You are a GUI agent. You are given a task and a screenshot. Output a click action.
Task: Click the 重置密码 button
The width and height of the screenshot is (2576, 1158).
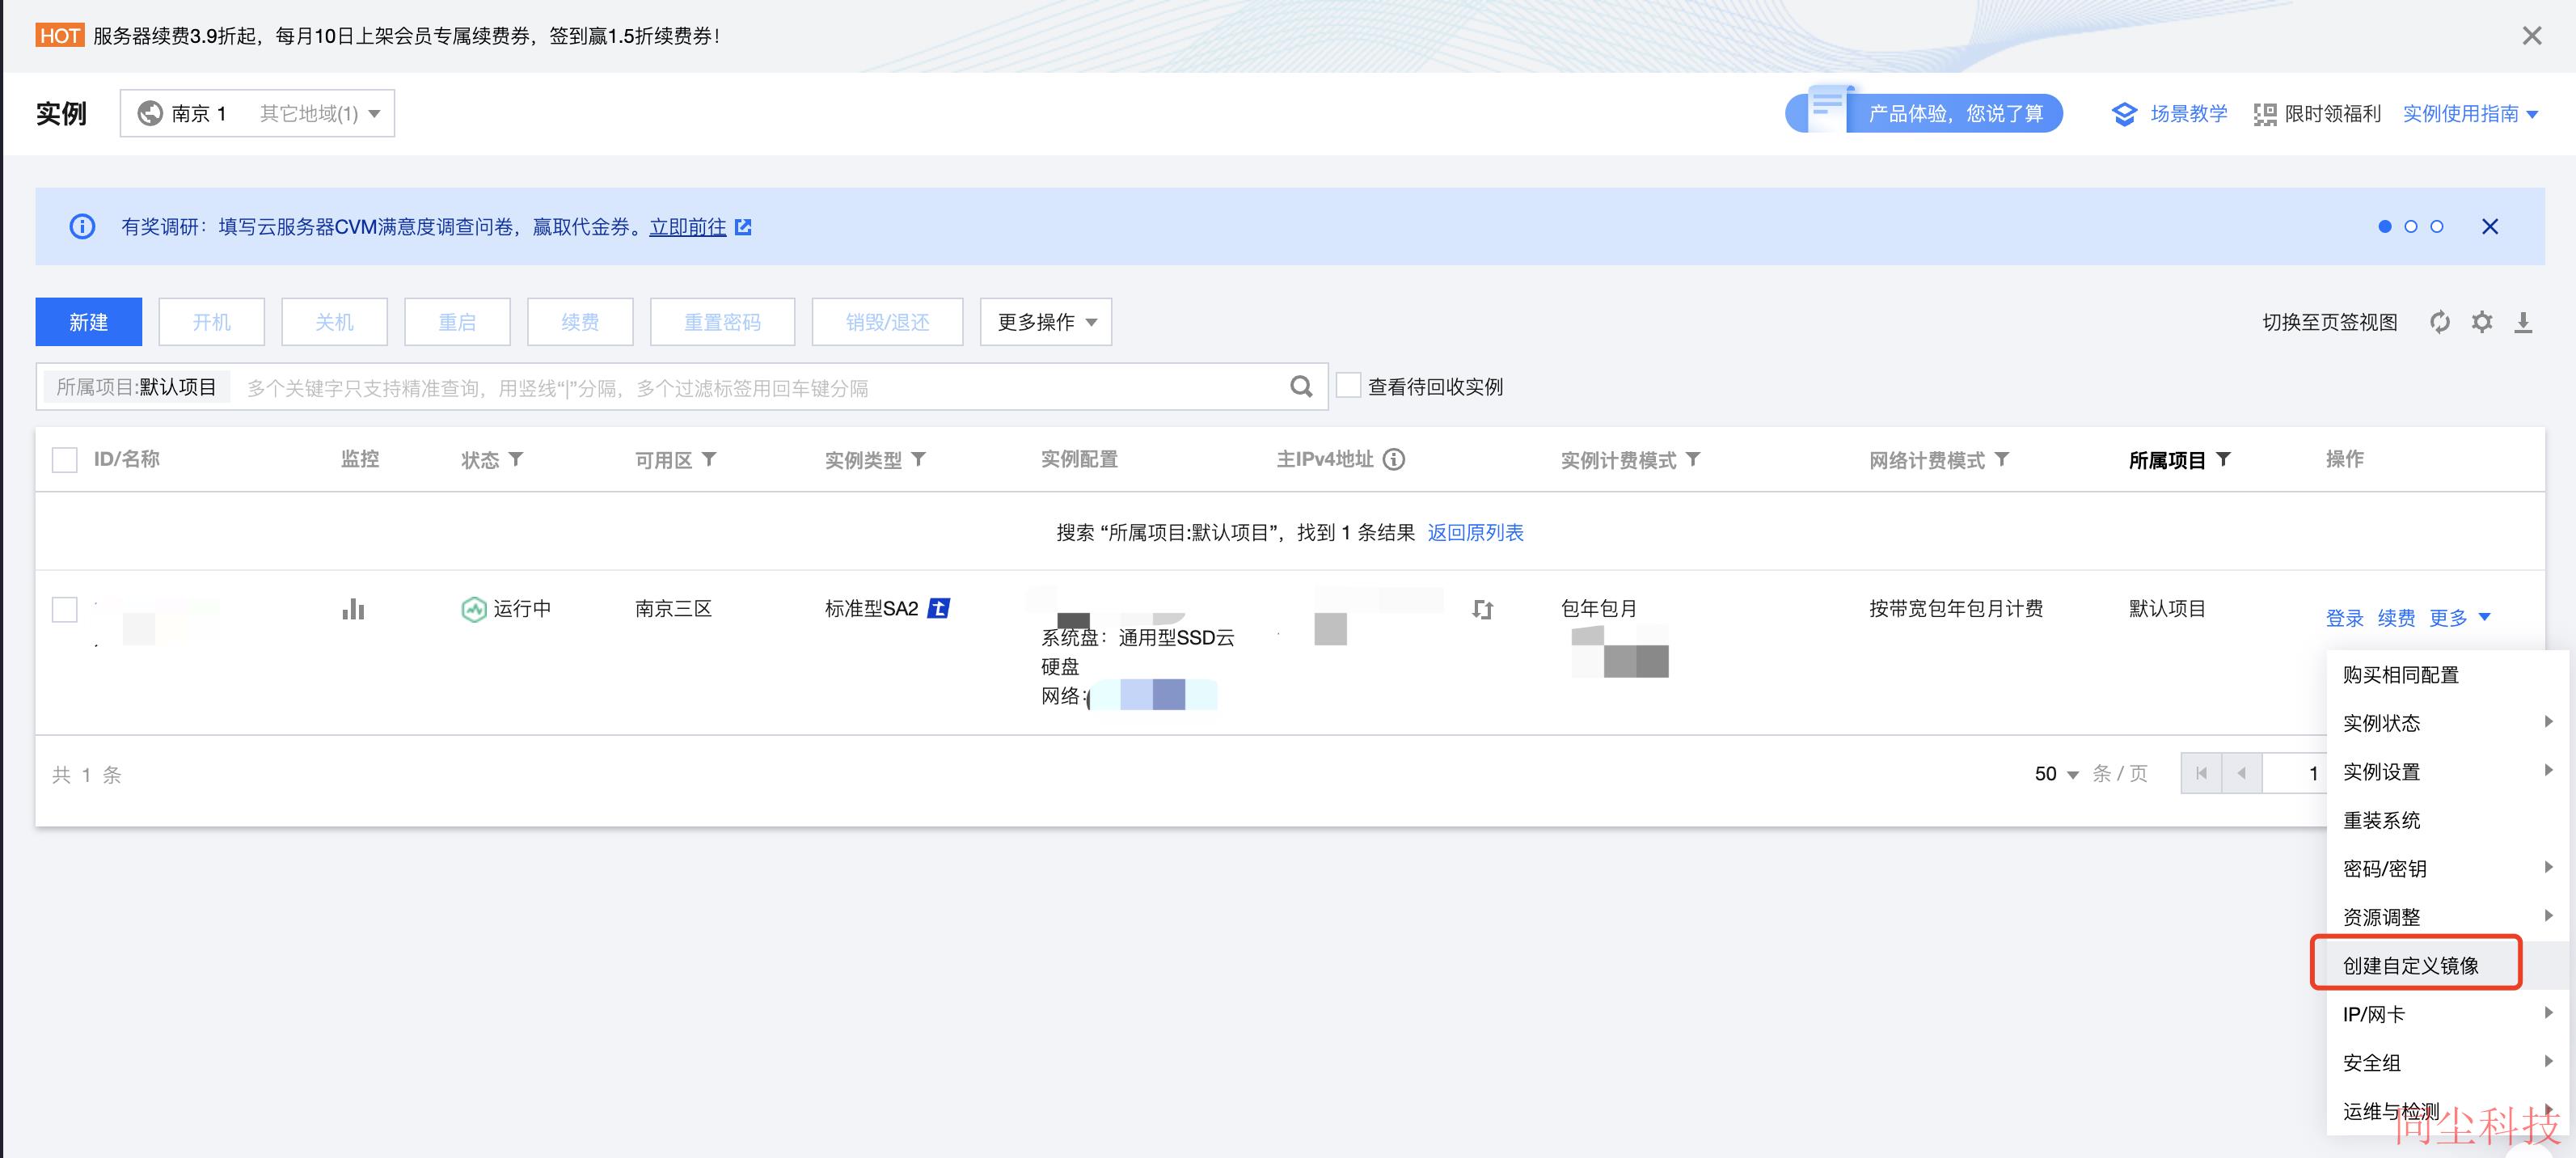[x=723, y=322]
